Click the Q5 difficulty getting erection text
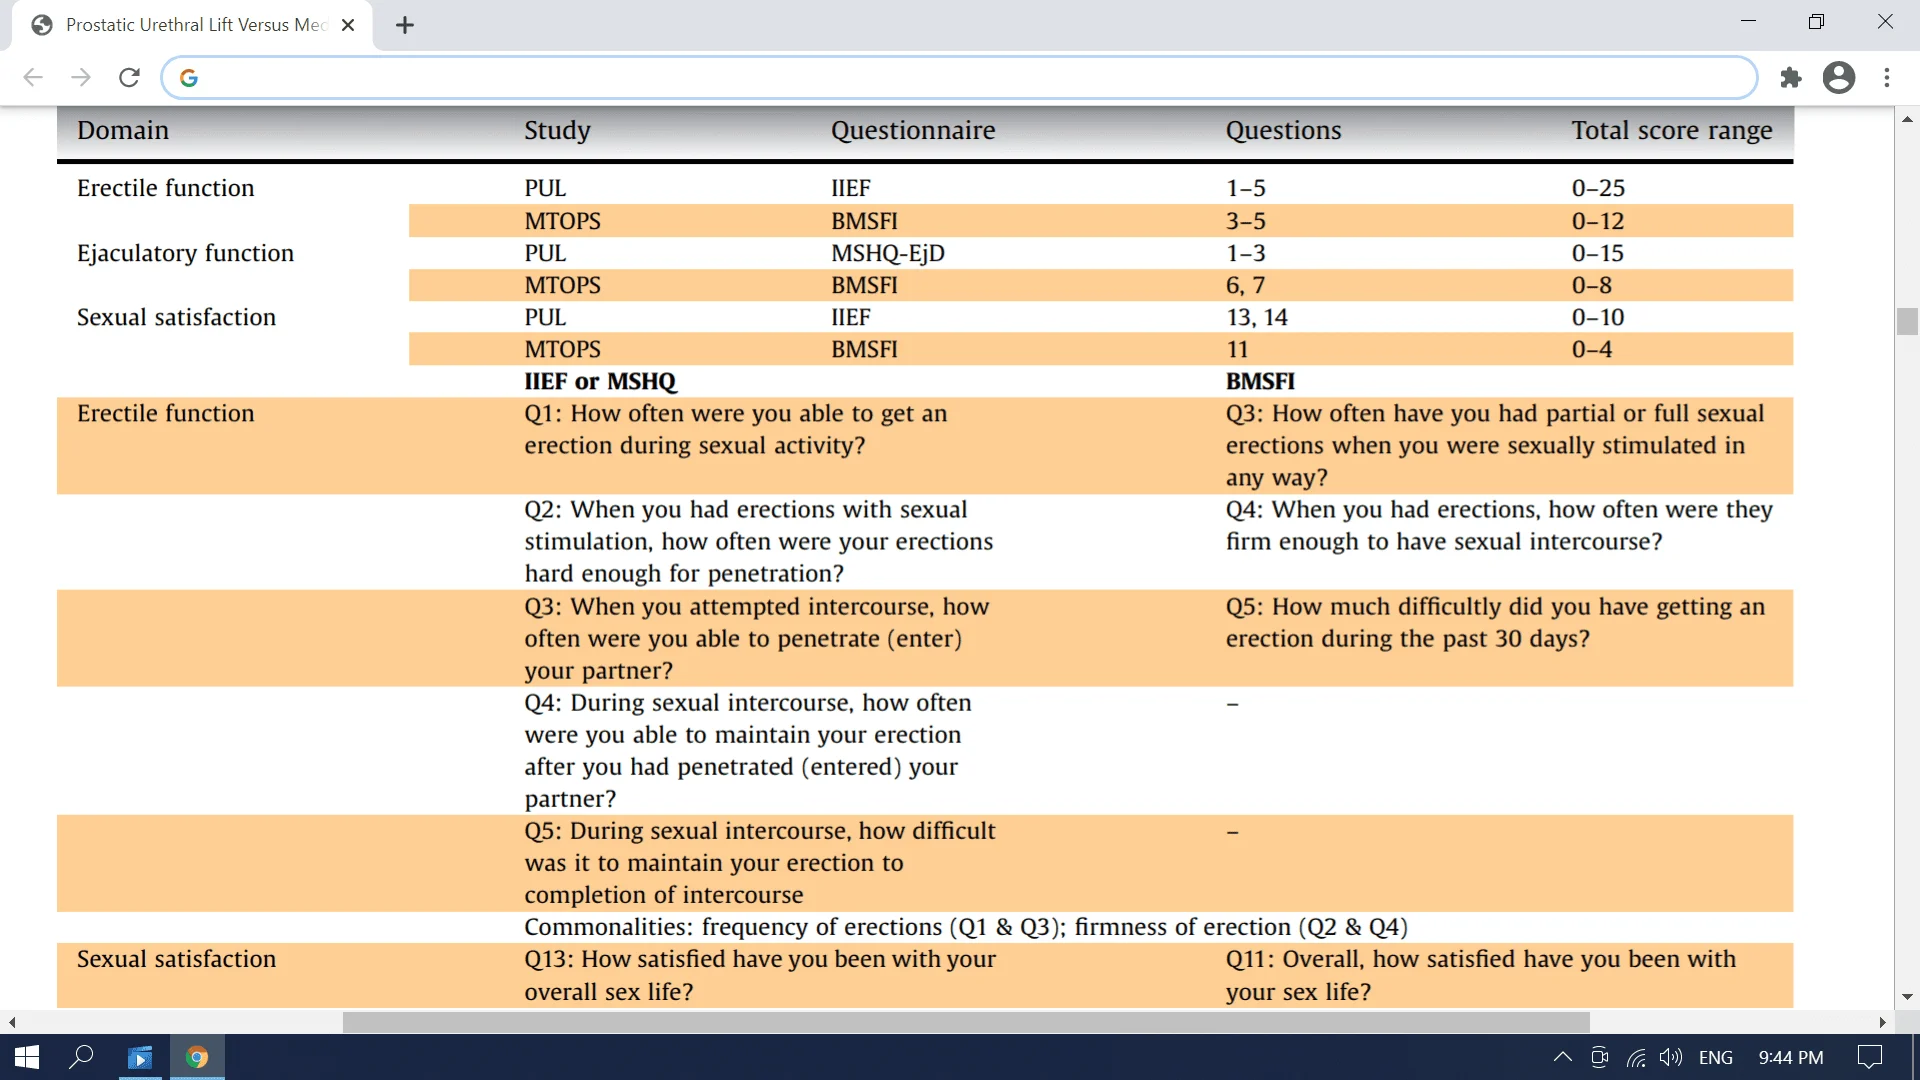The image size is (1920, 1080). 1496,622
